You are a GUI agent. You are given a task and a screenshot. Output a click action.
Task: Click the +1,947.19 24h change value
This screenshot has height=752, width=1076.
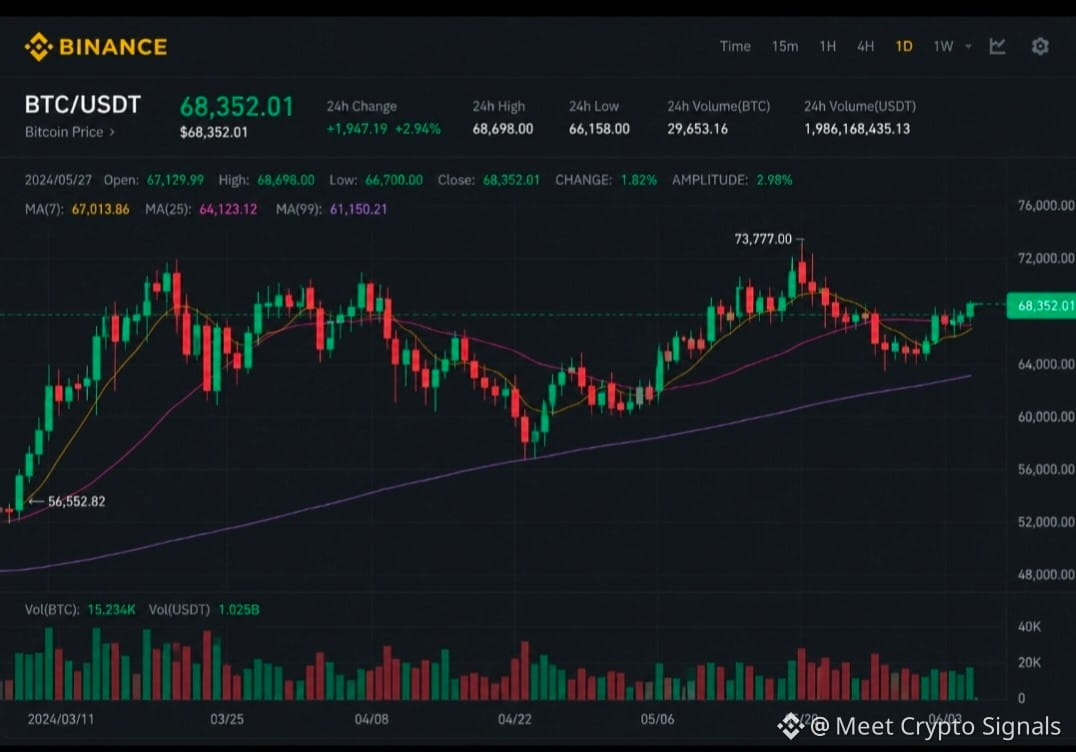tap(357, 128)
